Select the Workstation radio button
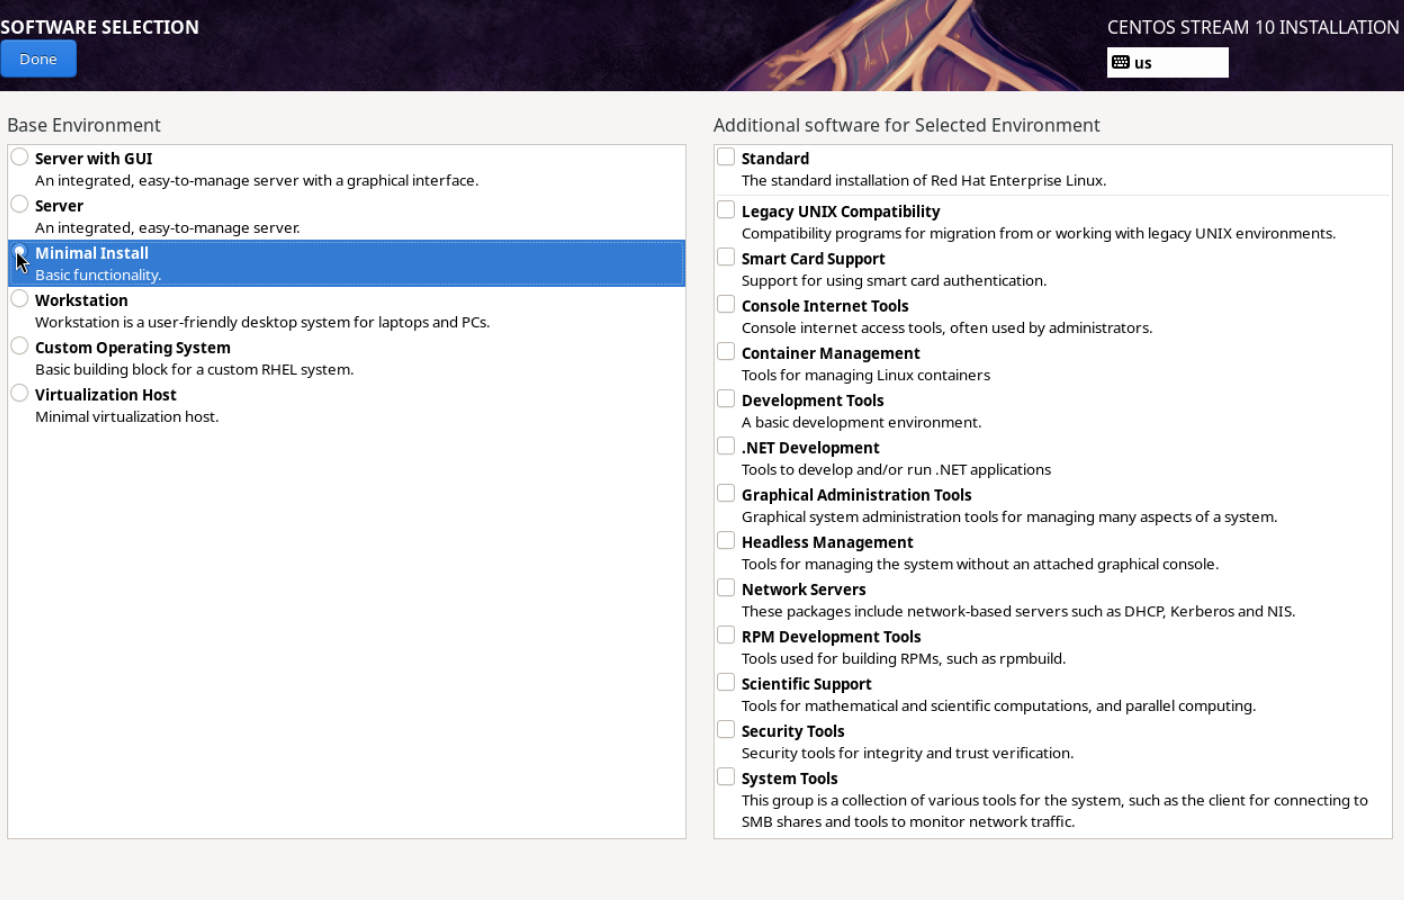The height and width of the screenshot is (900, 1404). pyautogui.click(x=19, y=299)
